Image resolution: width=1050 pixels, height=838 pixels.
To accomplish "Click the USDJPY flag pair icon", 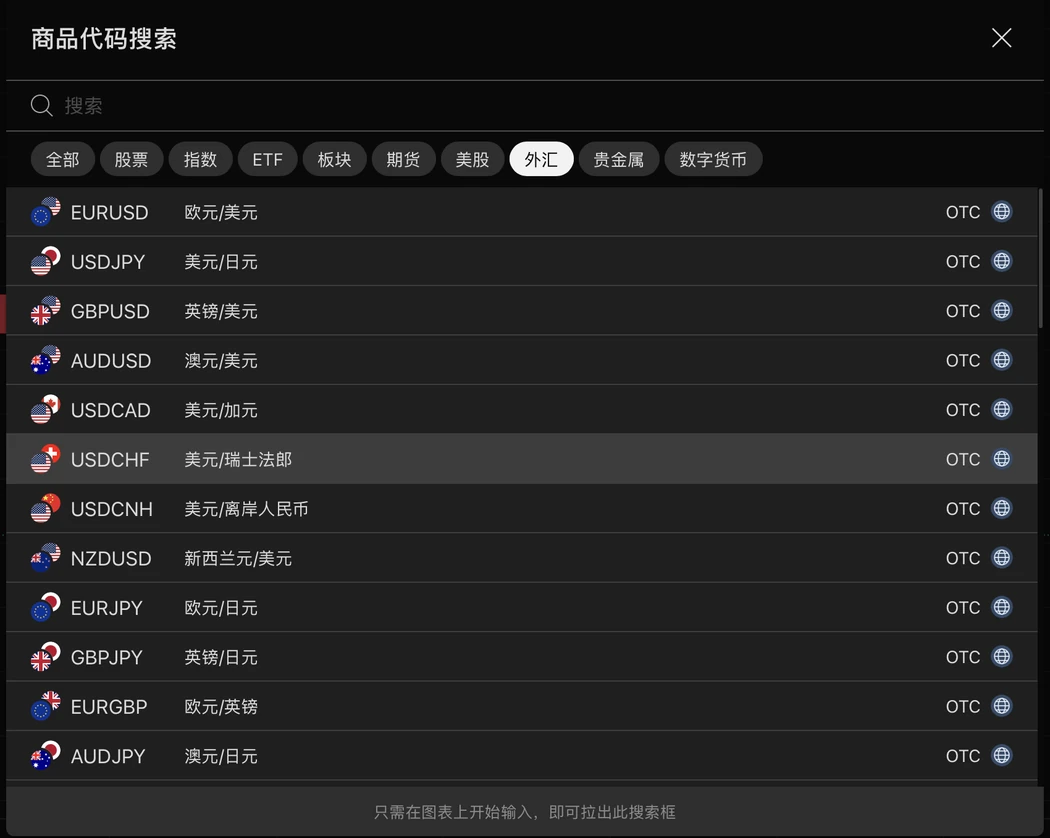I will [46, 261].
